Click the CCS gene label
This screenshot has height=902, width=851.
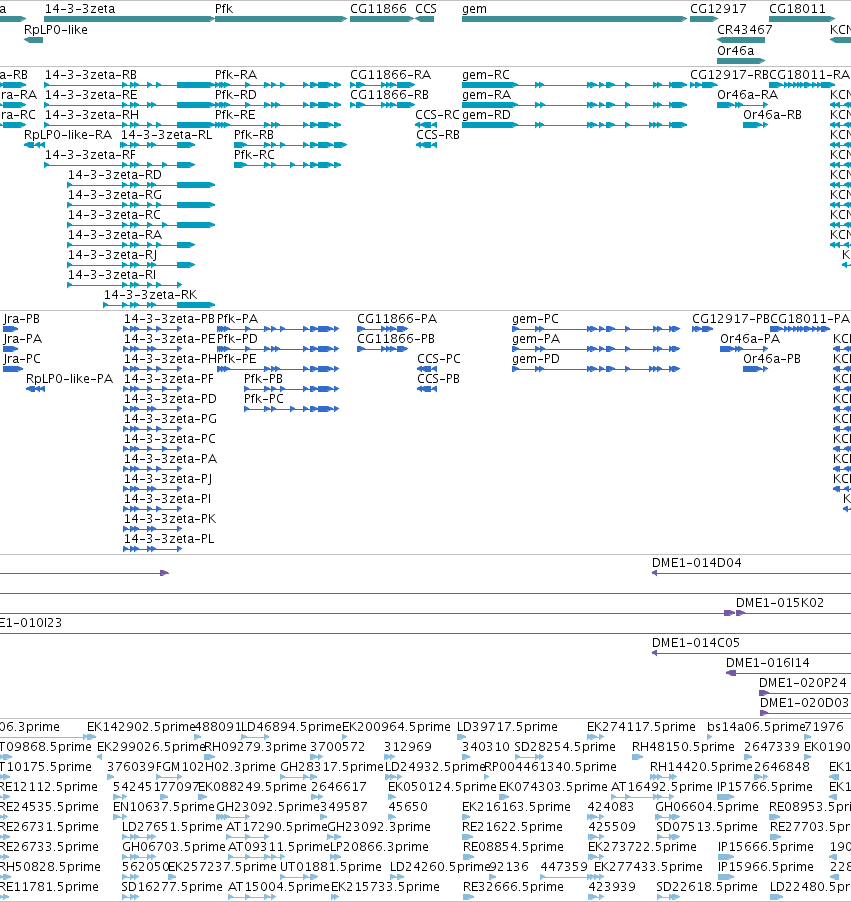pos(426,9)
